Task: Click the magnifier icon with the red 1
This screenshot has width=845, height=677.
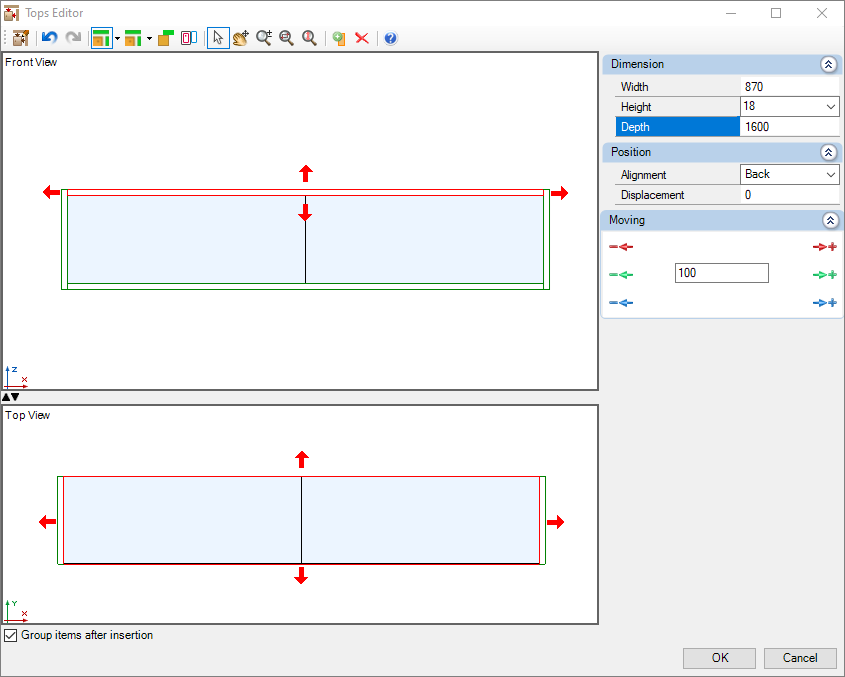Action: tap(309, 38)
